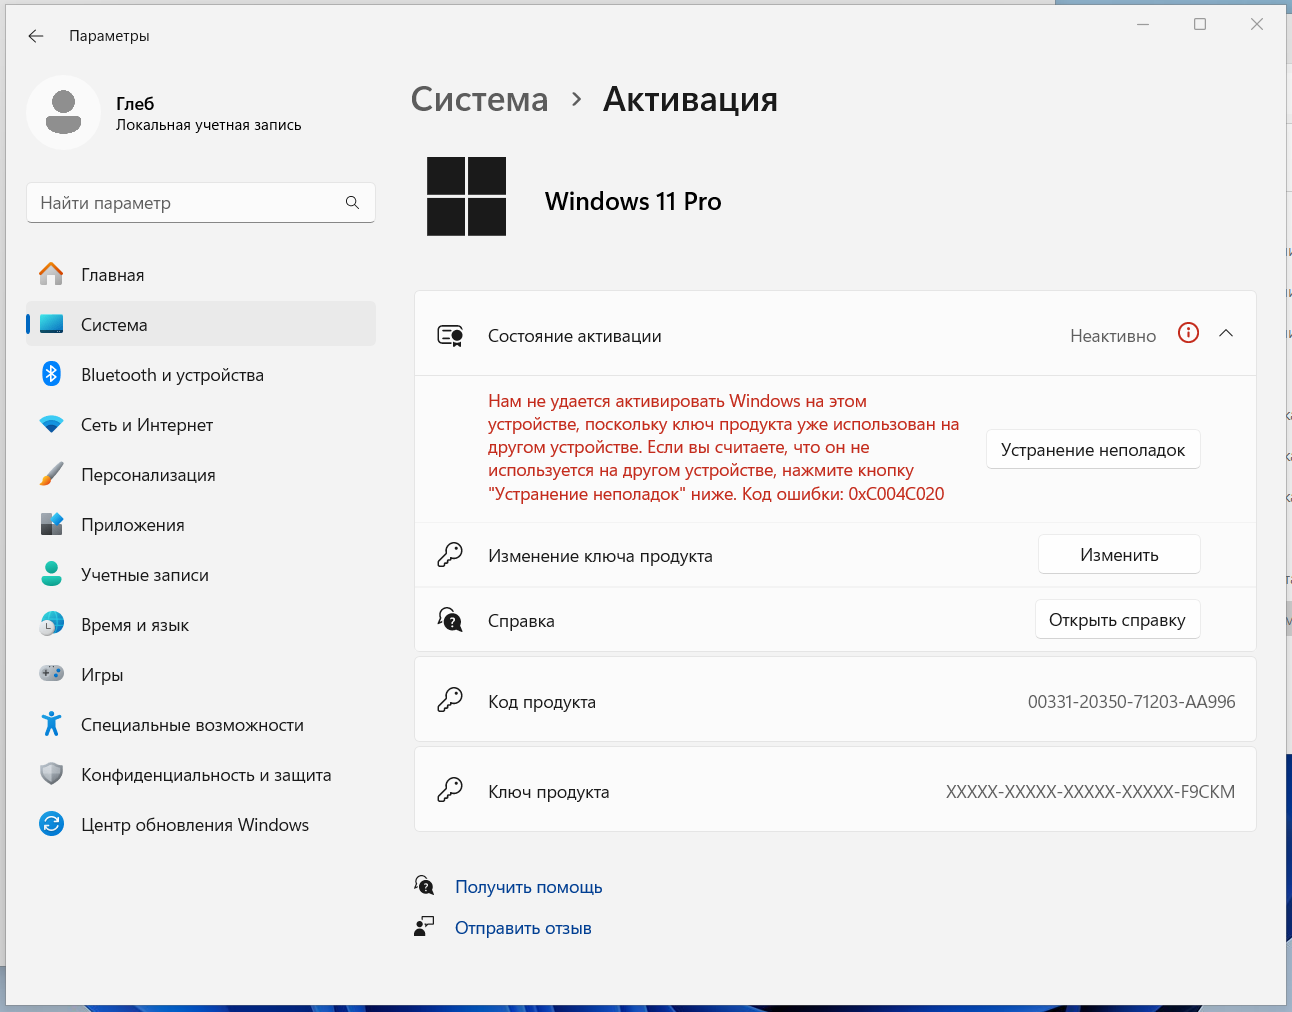This screenshot has height=1012, width=1292.
Task: Click Отправить отзыв link
Action: (523, 928)
